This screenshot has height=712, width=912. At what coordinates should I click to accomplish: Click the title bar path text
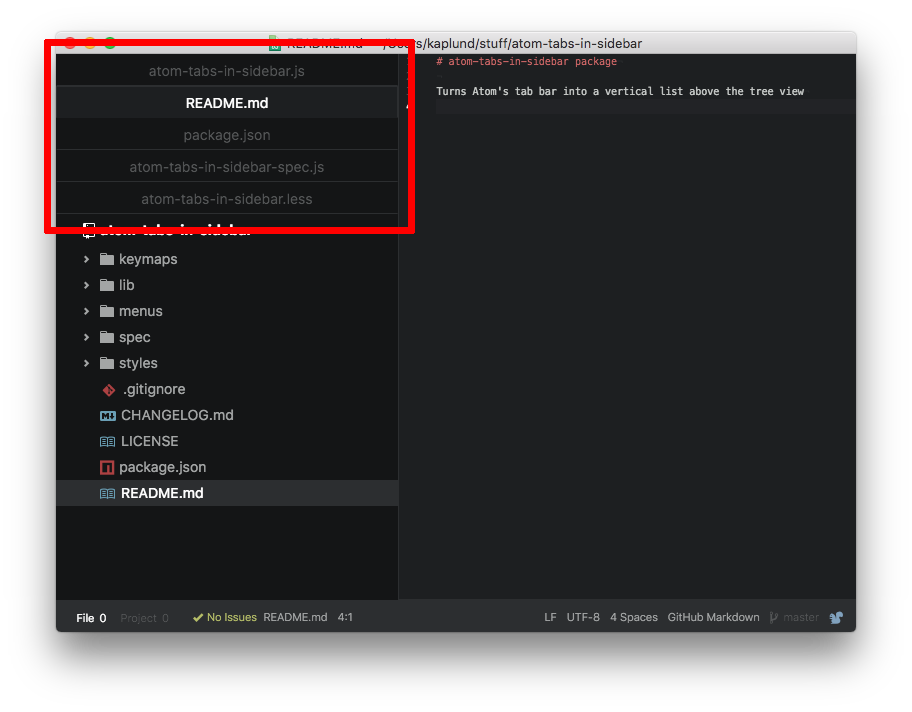pyautogui.click(x=514, y=44)
